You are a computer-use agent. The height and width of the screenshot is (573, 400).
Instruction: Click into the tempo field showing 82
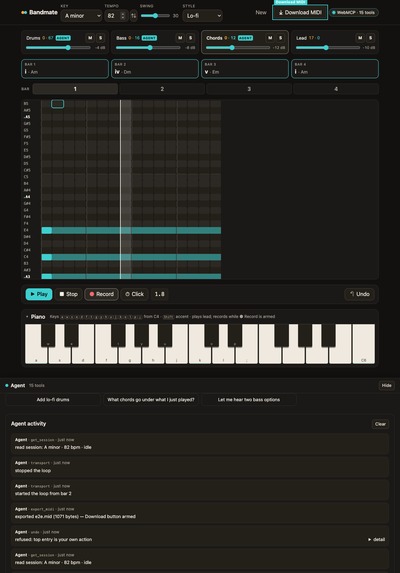(112, 16)
